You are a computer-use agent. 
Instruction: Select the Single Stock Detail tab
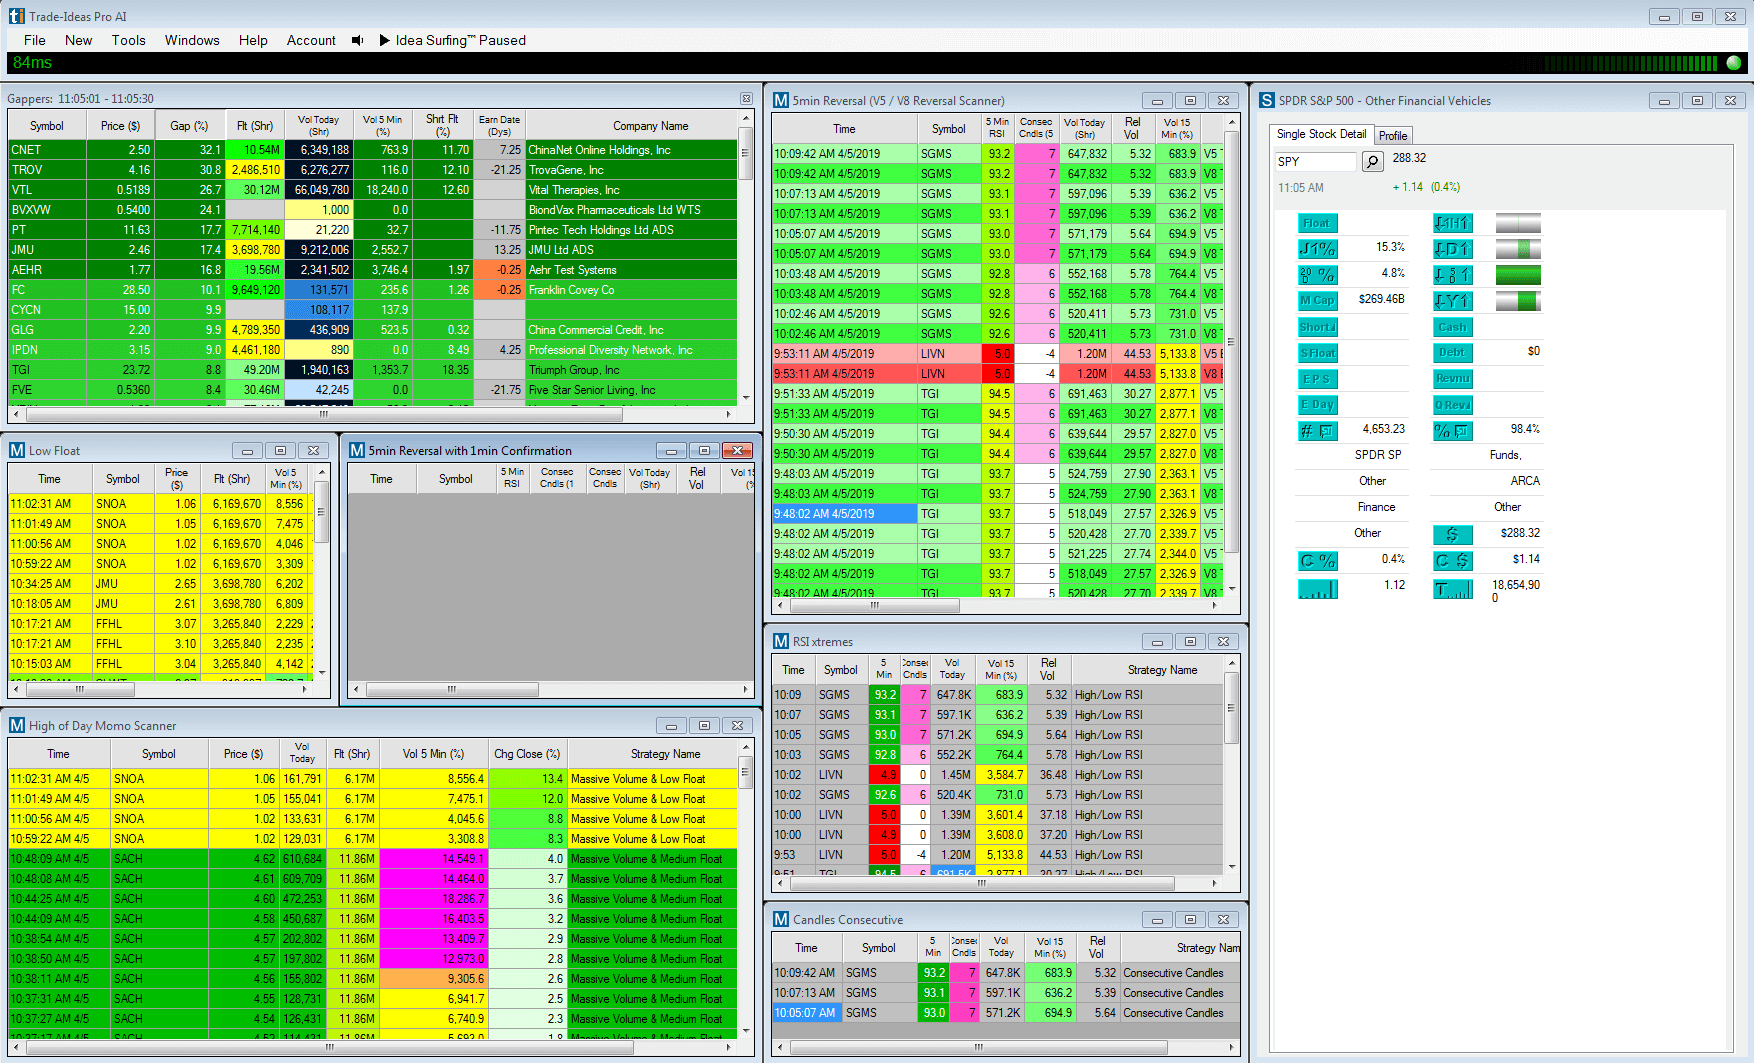1321,134
